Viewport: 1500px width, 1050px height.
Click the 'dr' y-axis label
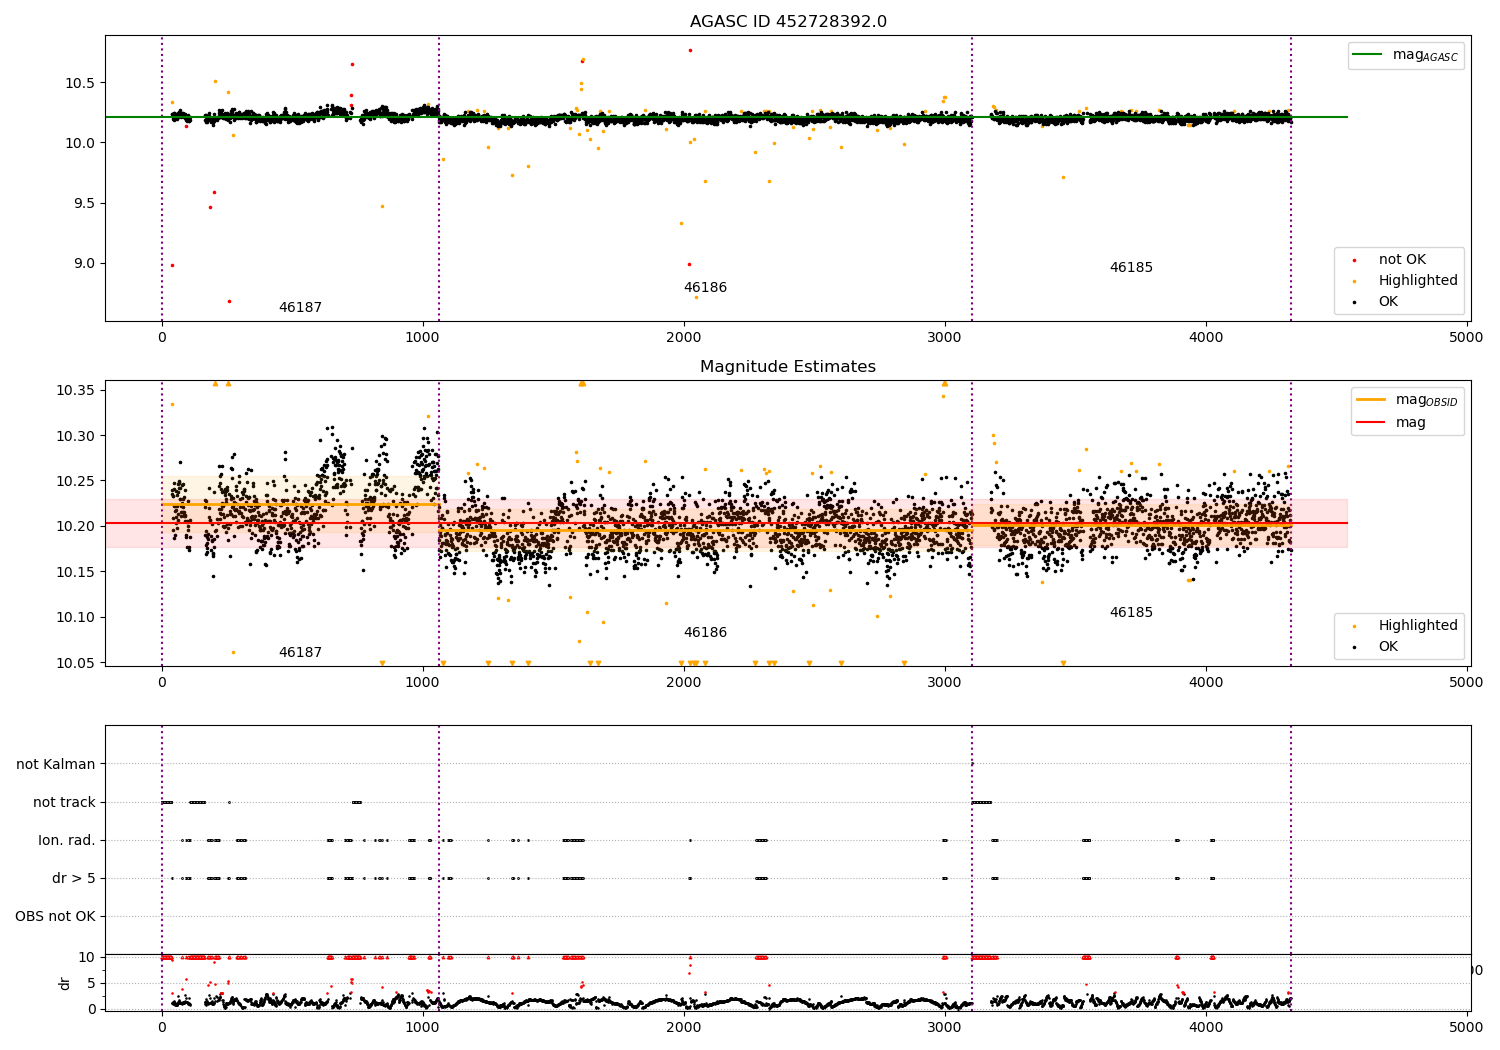coord(65,983)
